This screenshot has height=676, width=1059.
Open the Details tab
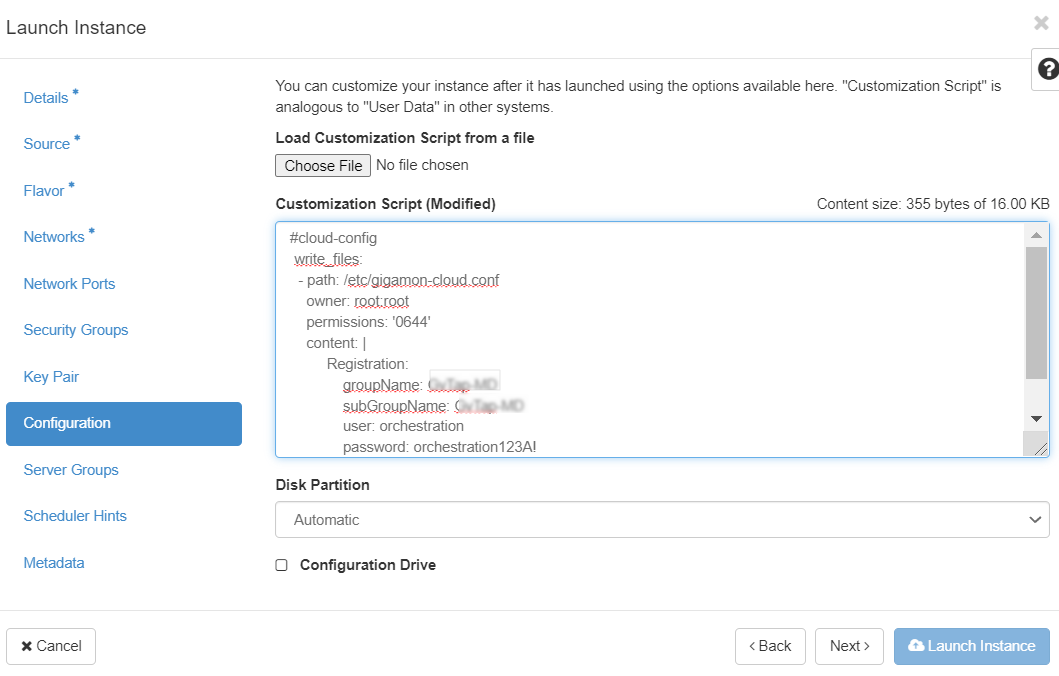coord(46,98)
